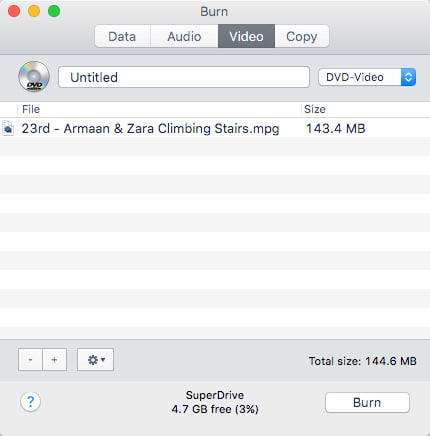Image resolution: width=430 pixels, height=436 pixels.
Task: Select the Video tab
Action: pos(246,36)
